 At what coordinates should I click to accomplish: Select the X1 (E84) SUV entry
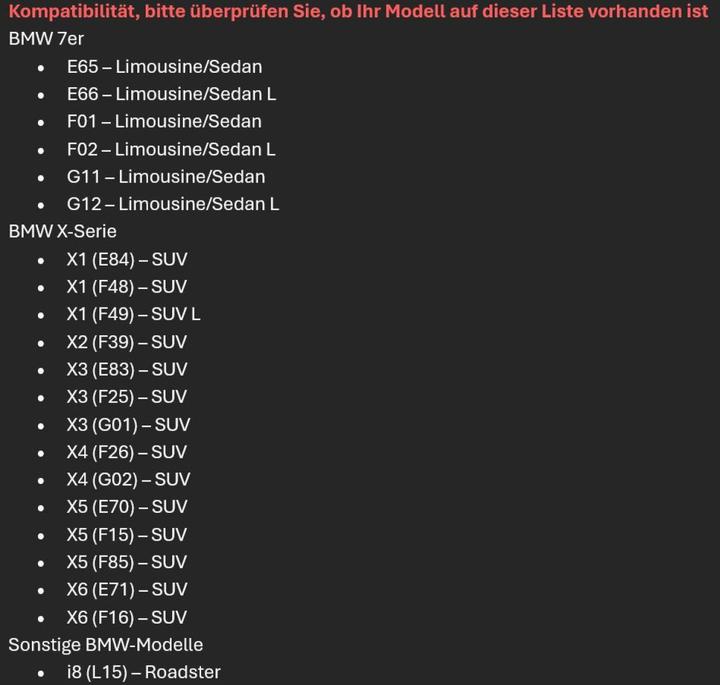click(127, 259)
